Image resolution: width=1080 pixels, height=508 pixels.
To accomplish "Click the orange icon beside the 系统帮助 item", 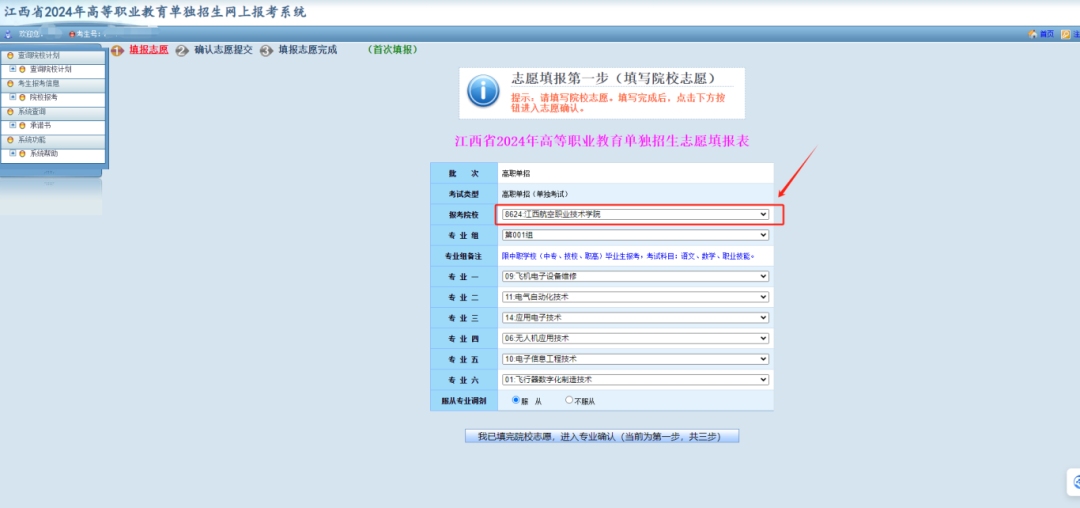I will click(x=23, y=154).
